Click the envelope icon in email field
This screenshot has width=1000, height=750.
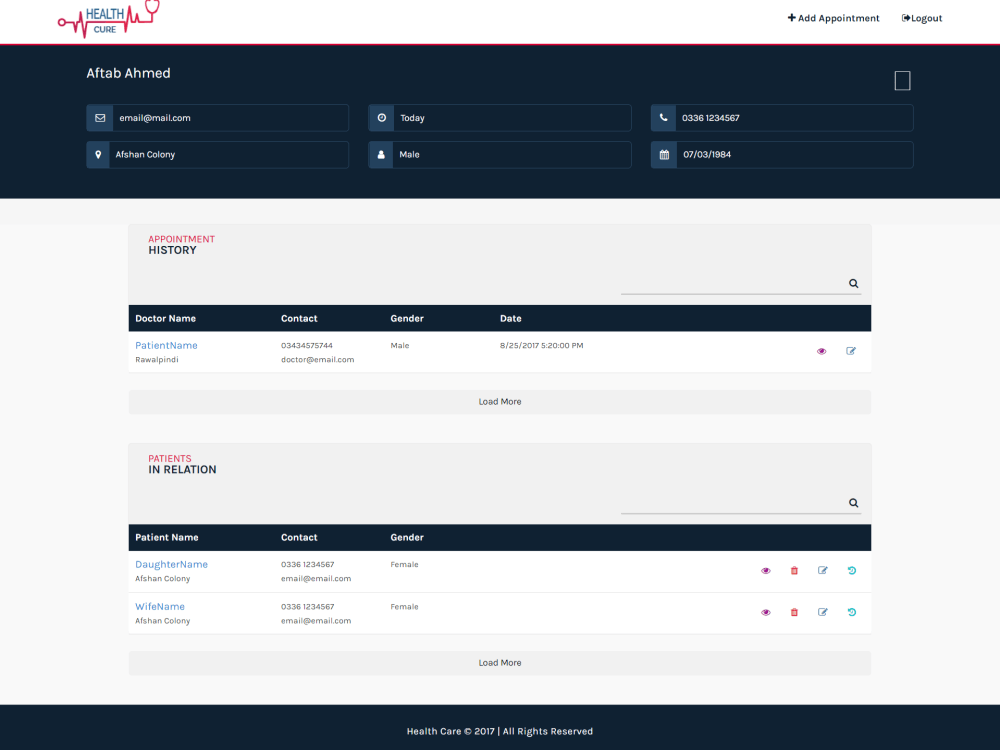coord(100,118)
